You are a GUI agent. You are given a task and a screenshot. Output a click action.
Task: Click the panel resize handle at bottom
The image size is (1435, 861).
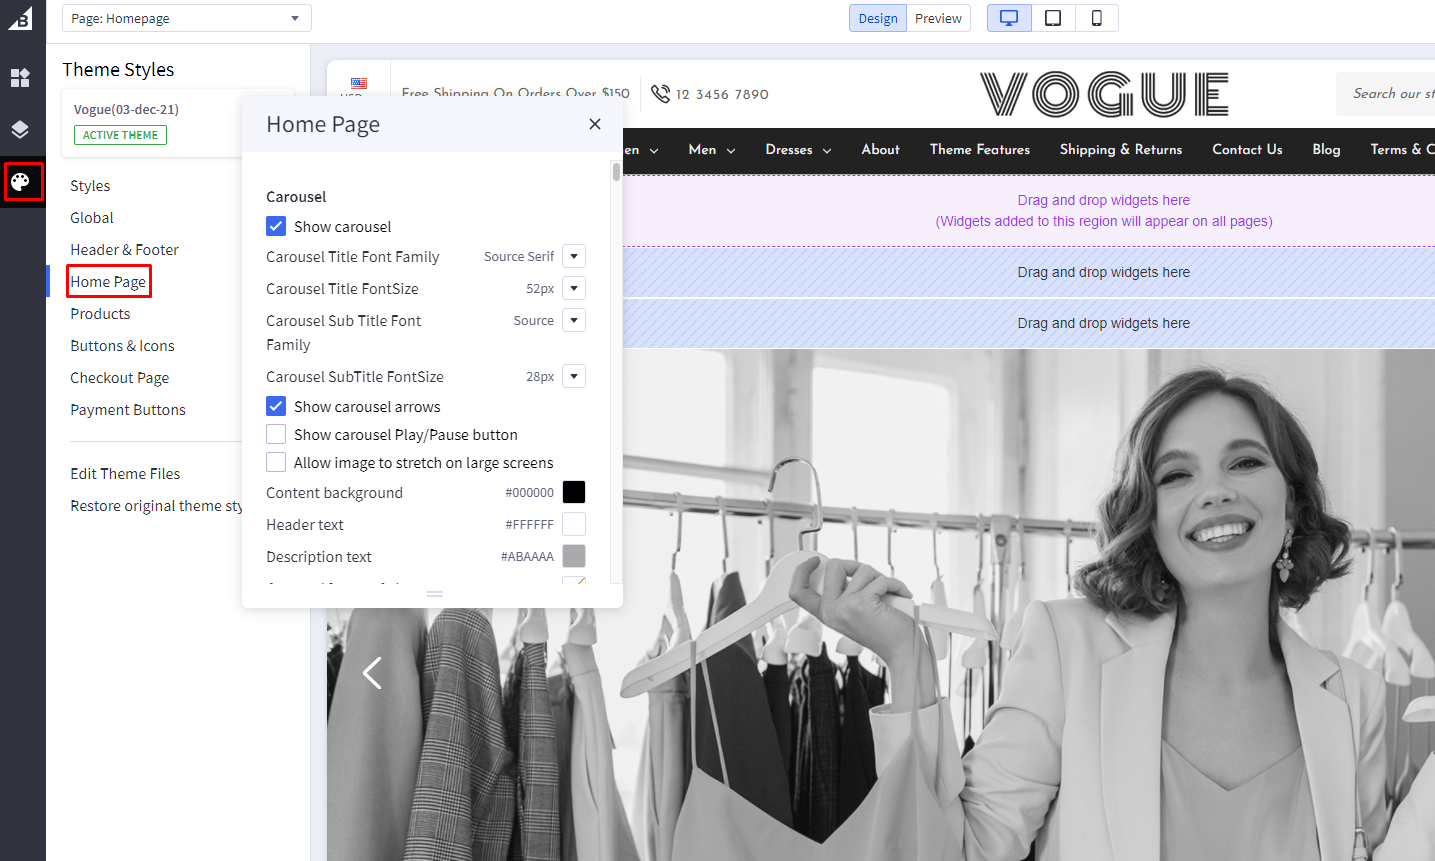(x=434, y=594)
